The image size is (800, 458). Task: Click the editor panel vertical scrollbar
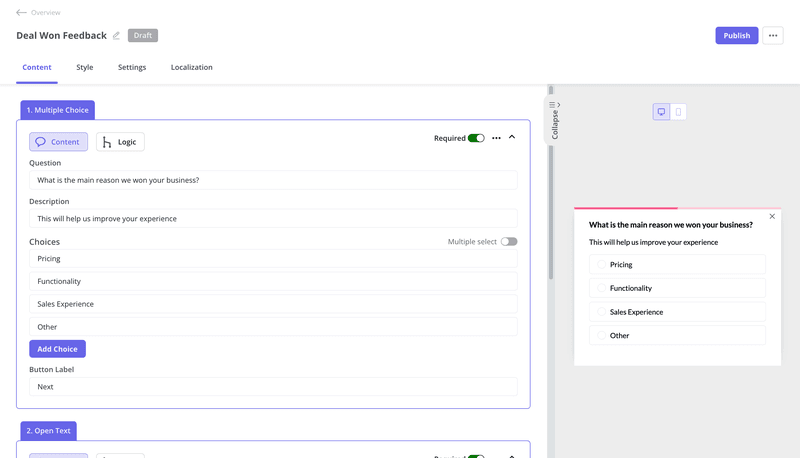(551, 184)
